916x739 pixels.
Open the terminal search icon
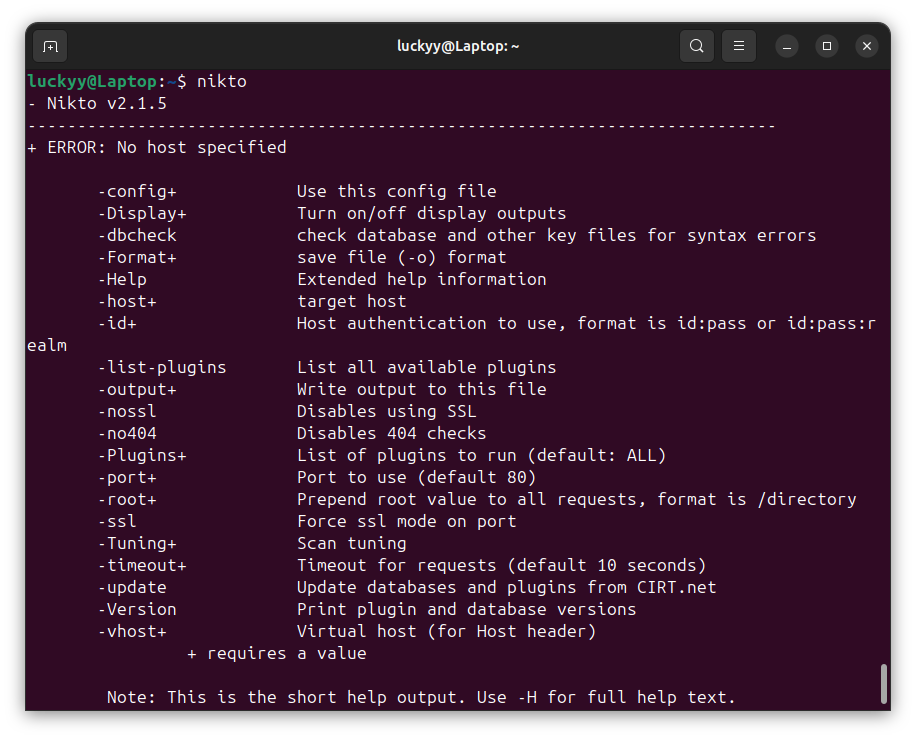pyautogui.click(x=697, y=46)
